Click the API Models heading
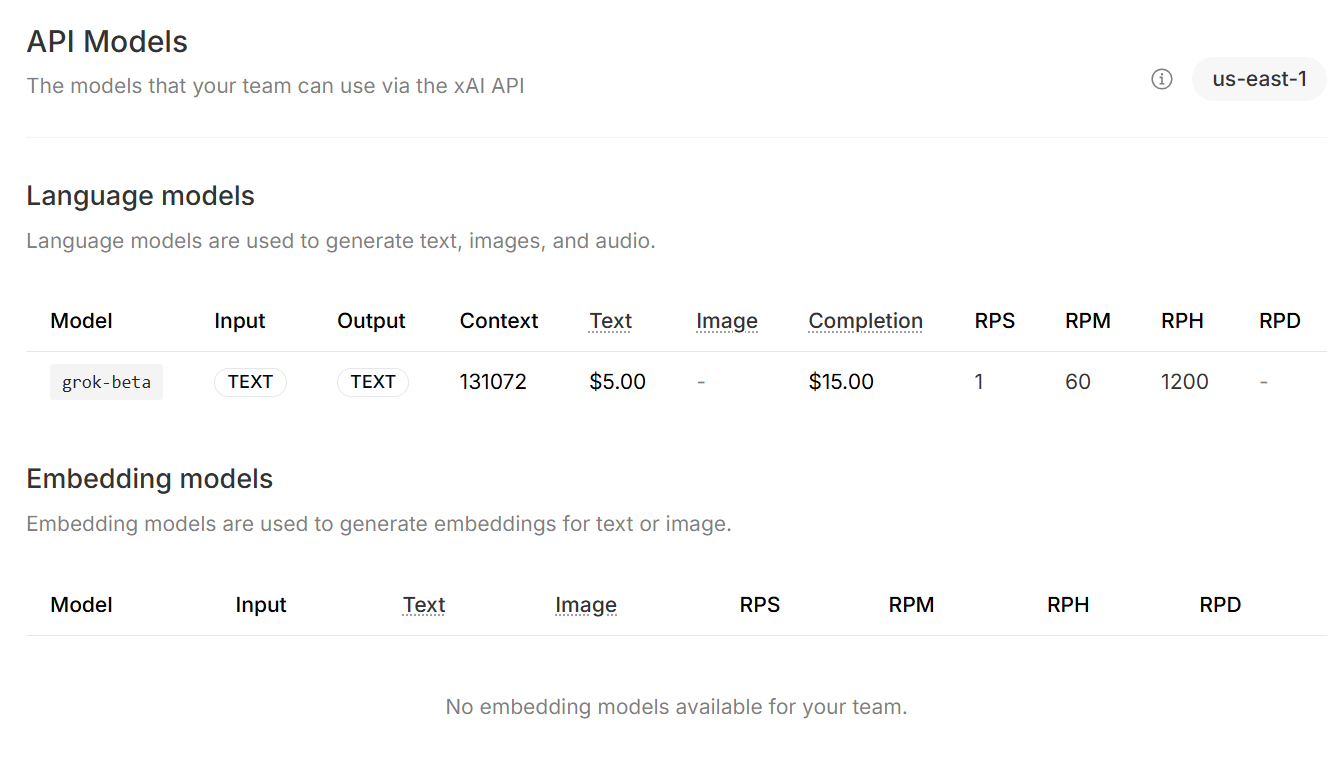The width and height of the screenshot is (1338, 765). 107,42
